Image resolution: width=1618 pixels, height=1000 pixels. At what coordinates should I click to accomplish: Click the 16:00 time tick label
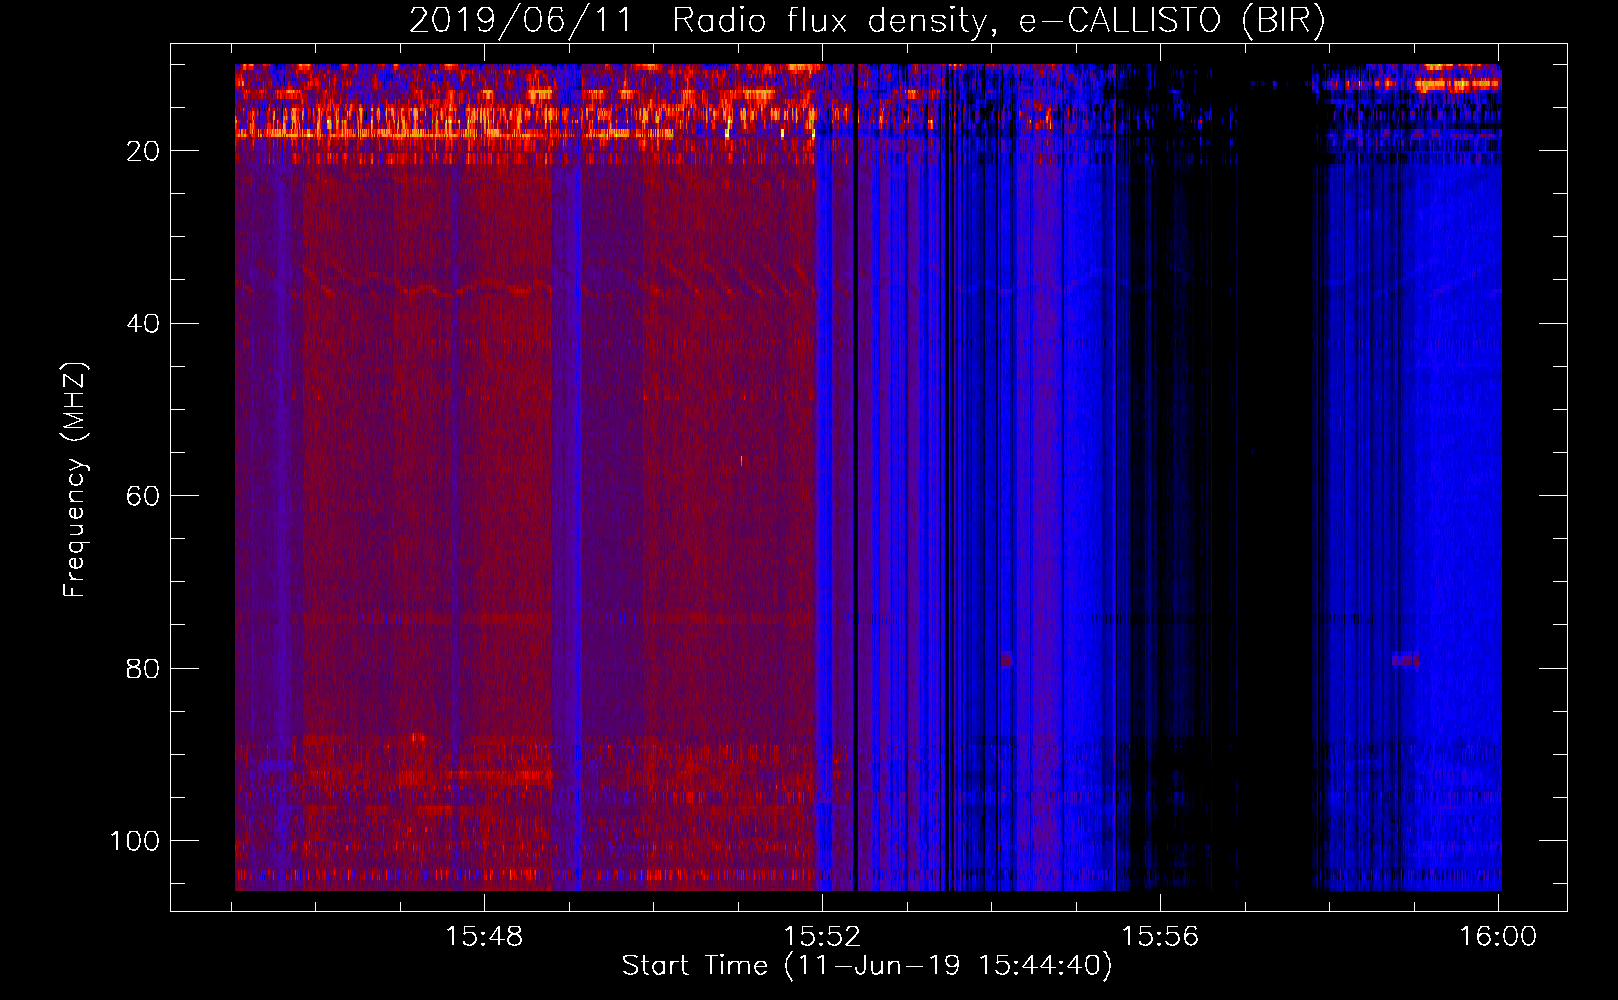pyautogui.click(x=1498, y=937)
